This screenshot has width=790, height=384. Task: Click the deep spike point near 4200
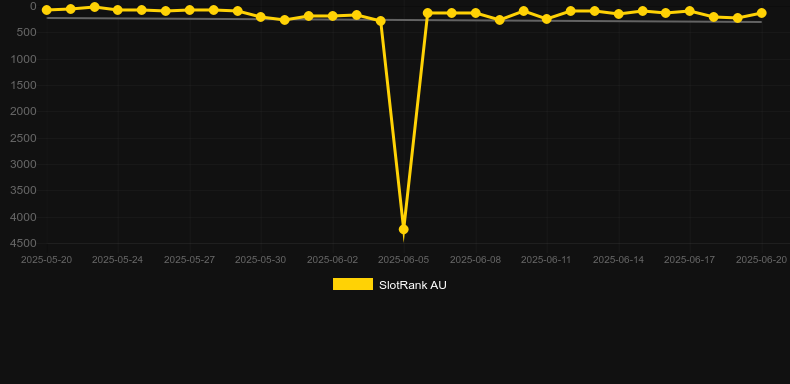(x=404, y=229)
